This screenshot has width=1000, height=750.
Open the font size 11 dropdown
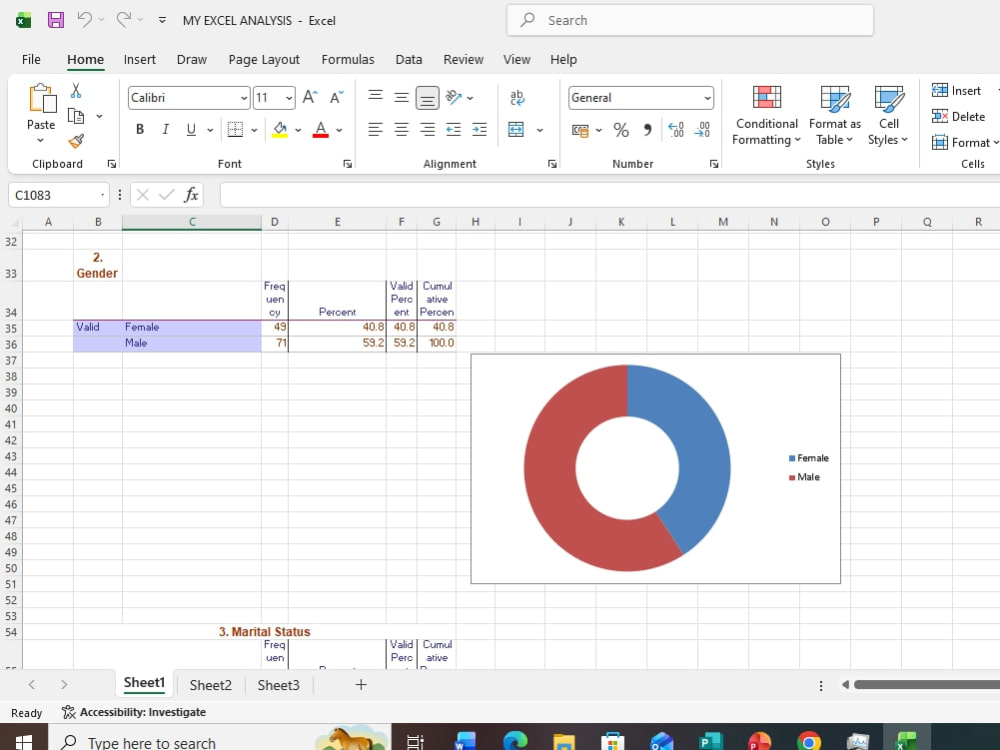pyautogui.click(x=289, y=98)
